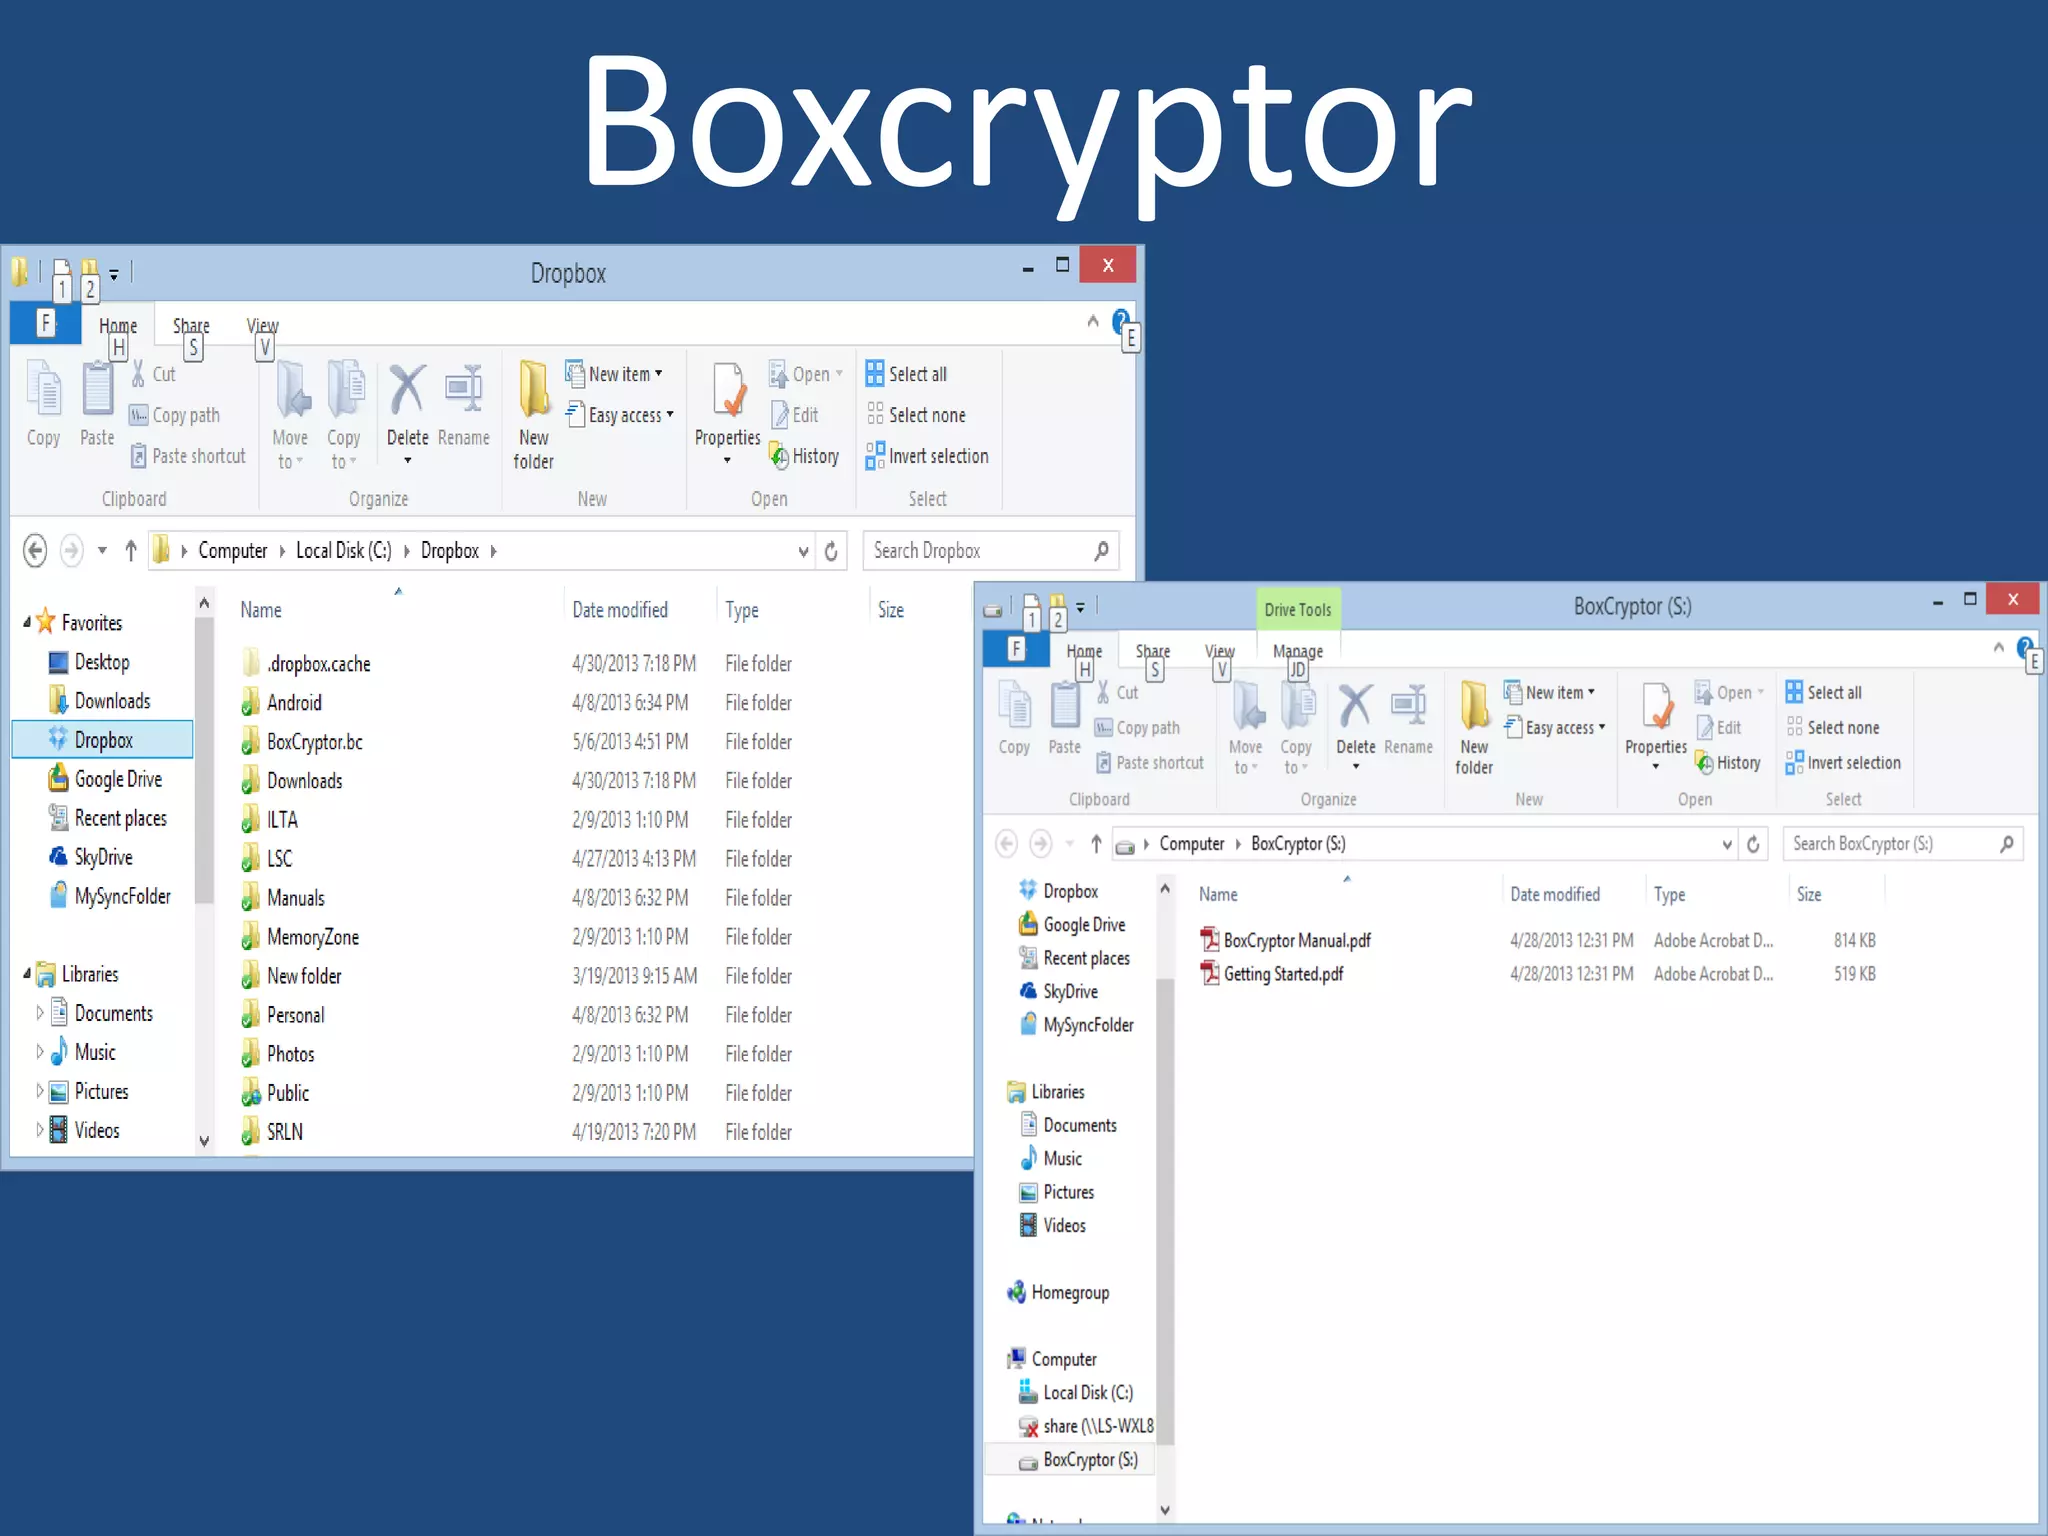Viewport: 2048px width, 1536px height.
Task: Expand Documents library in Dropbox window
Action: 40,1013
